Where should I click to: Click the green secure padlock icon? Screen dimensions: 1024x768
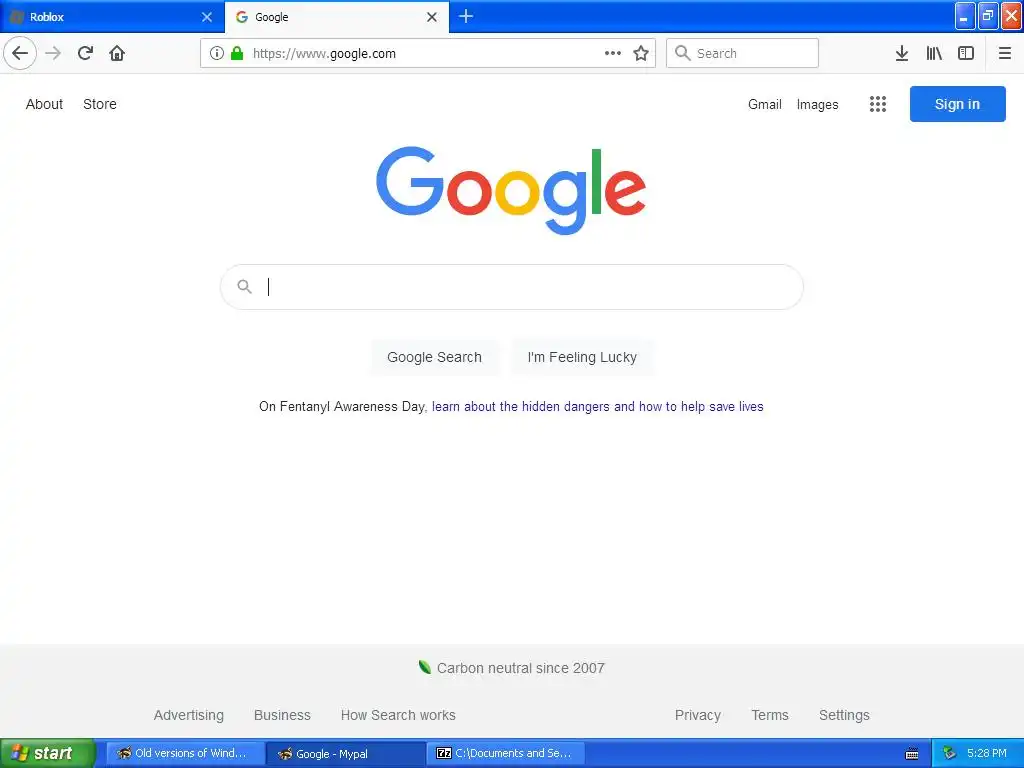tap(237, 53)
